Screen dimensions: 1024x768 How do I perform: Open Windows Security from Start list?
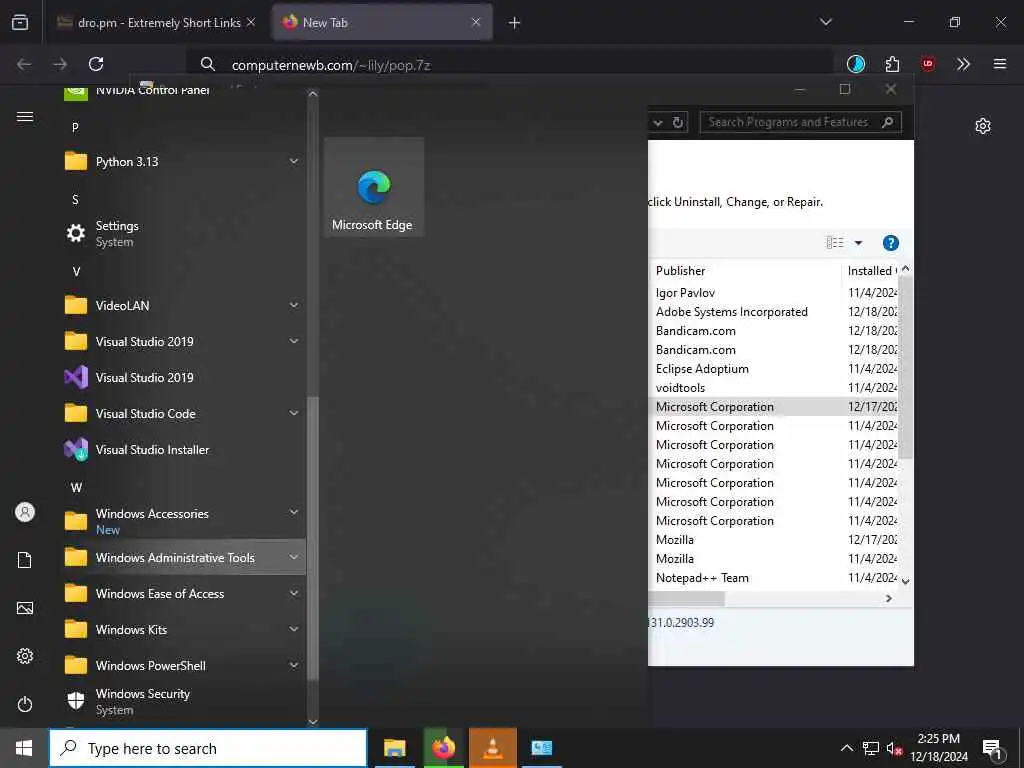coord(184,701)
